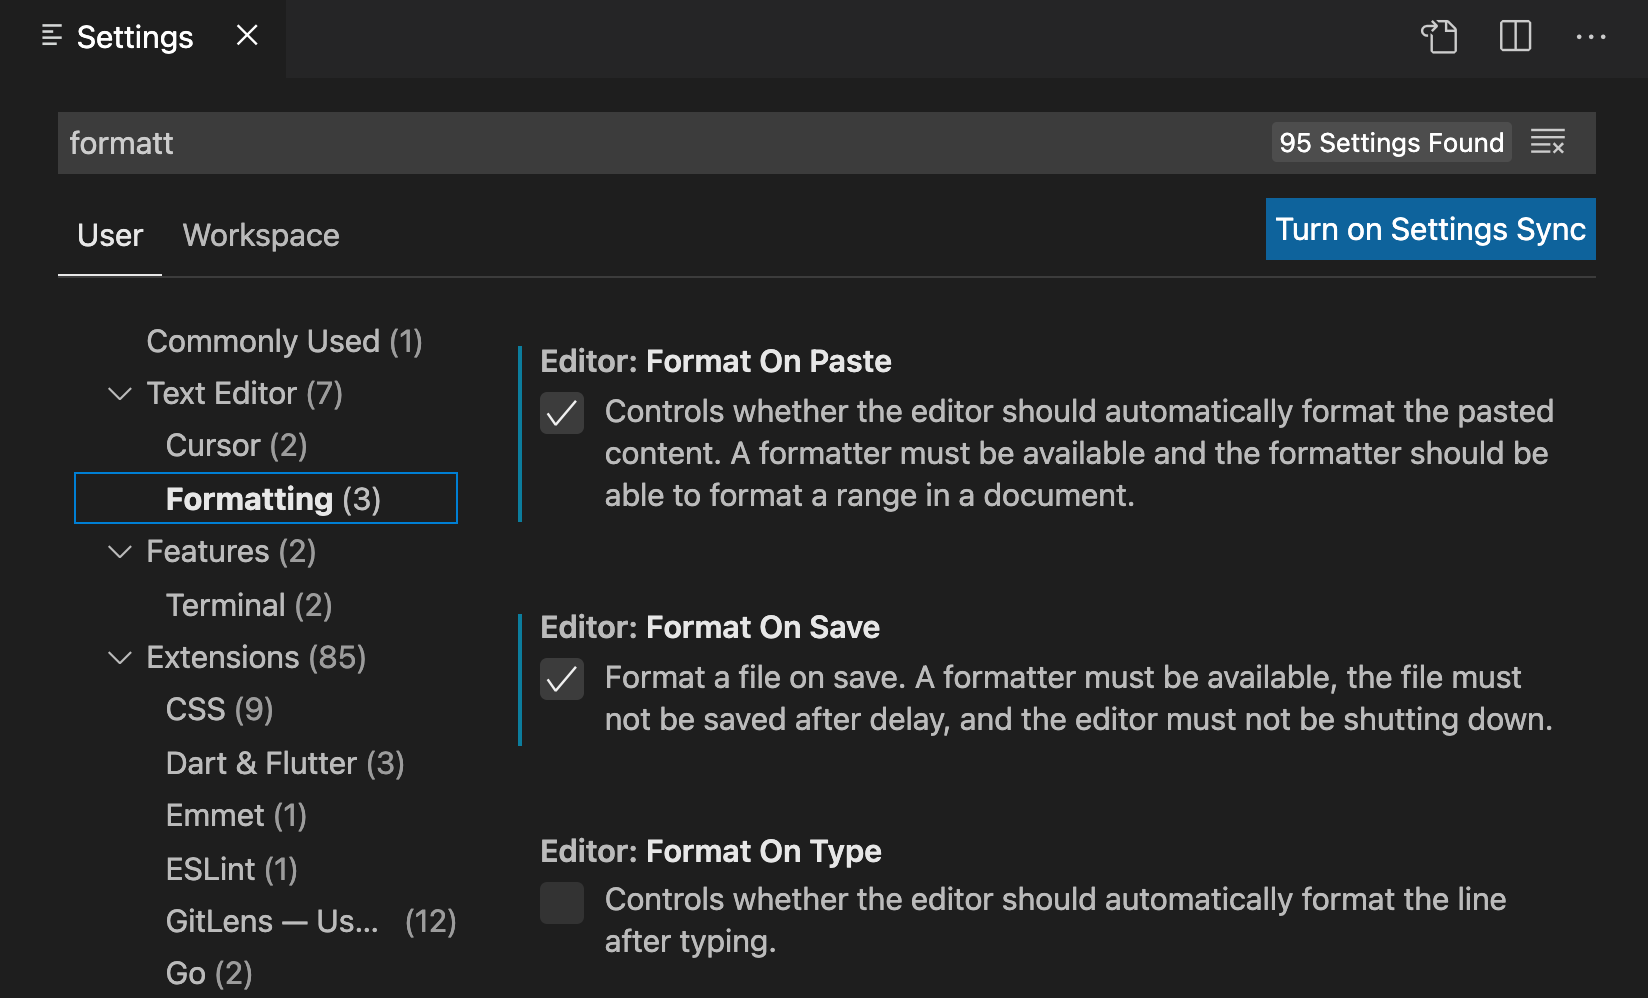Enable Format On Type

[x=562, y=902]
